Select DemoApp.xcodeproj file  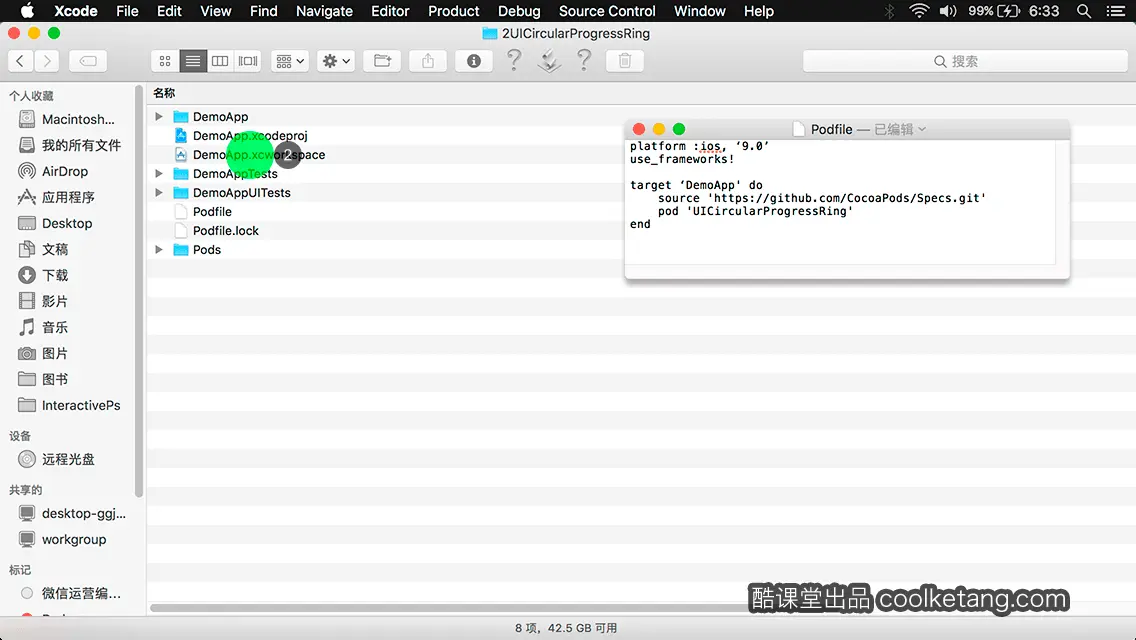250,136
